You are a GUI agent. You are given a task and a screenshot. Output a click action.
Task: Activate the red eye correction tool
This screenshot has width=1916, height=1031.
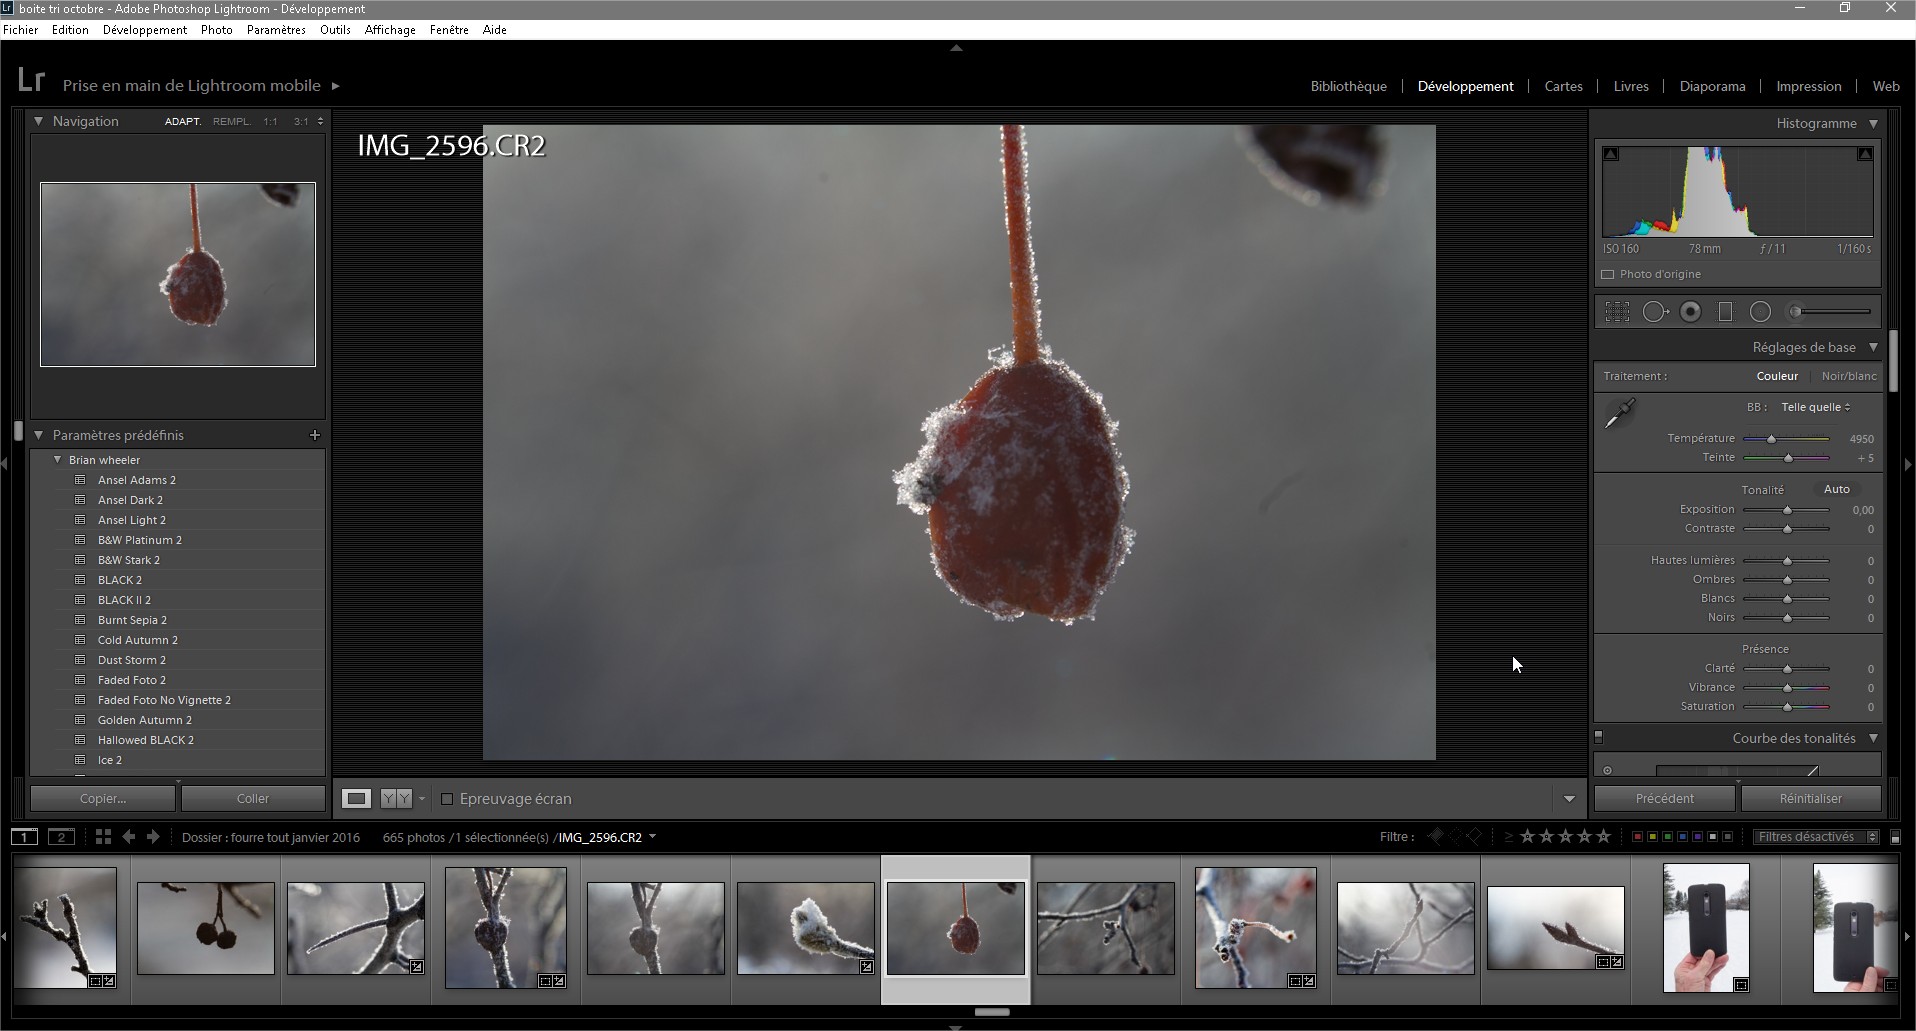coord(1690,312)
